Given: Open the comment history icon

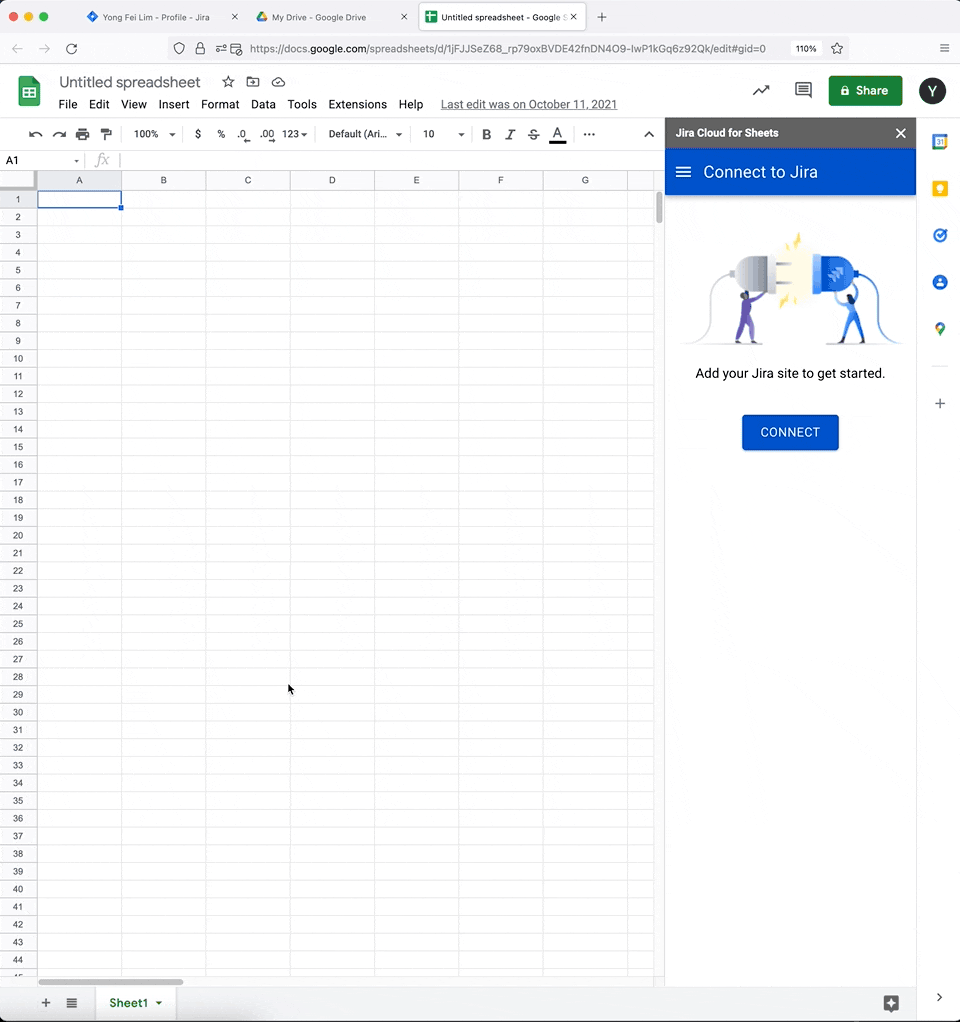Looking at the screenshot, I should tap(803, 90).
